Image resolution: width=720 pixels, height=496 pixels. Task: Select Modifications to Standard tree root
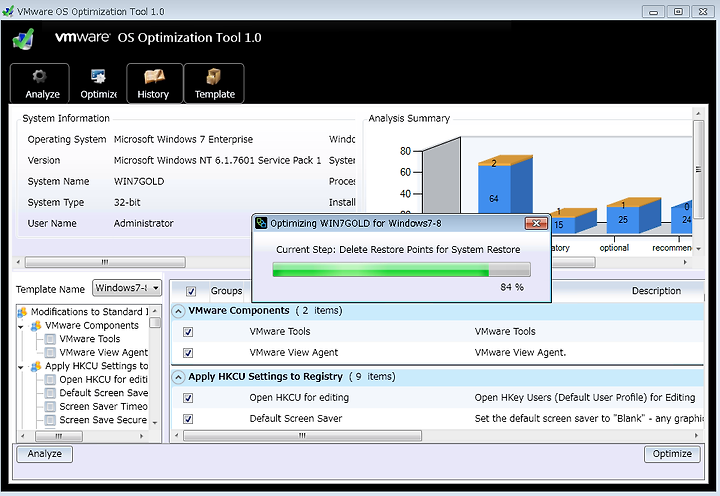pyautogui.click(x=89, y=312)
